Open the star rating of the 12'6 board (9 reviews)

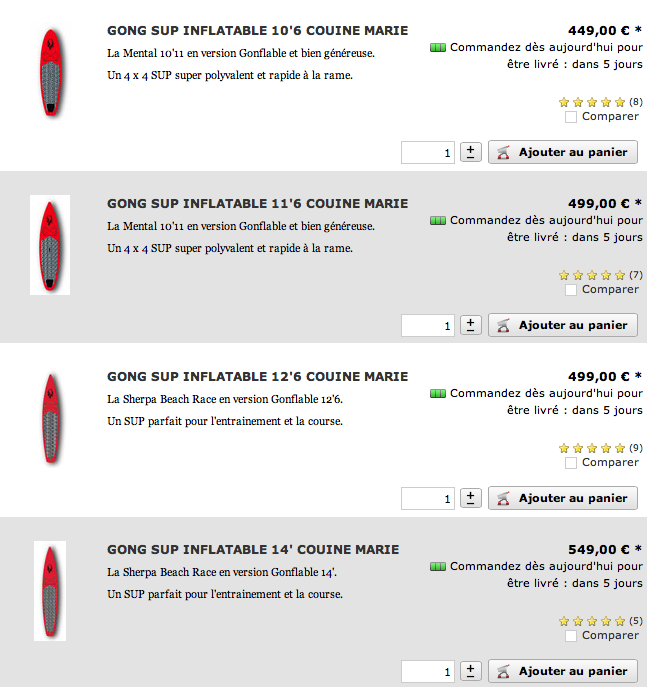tap(592, 448)
